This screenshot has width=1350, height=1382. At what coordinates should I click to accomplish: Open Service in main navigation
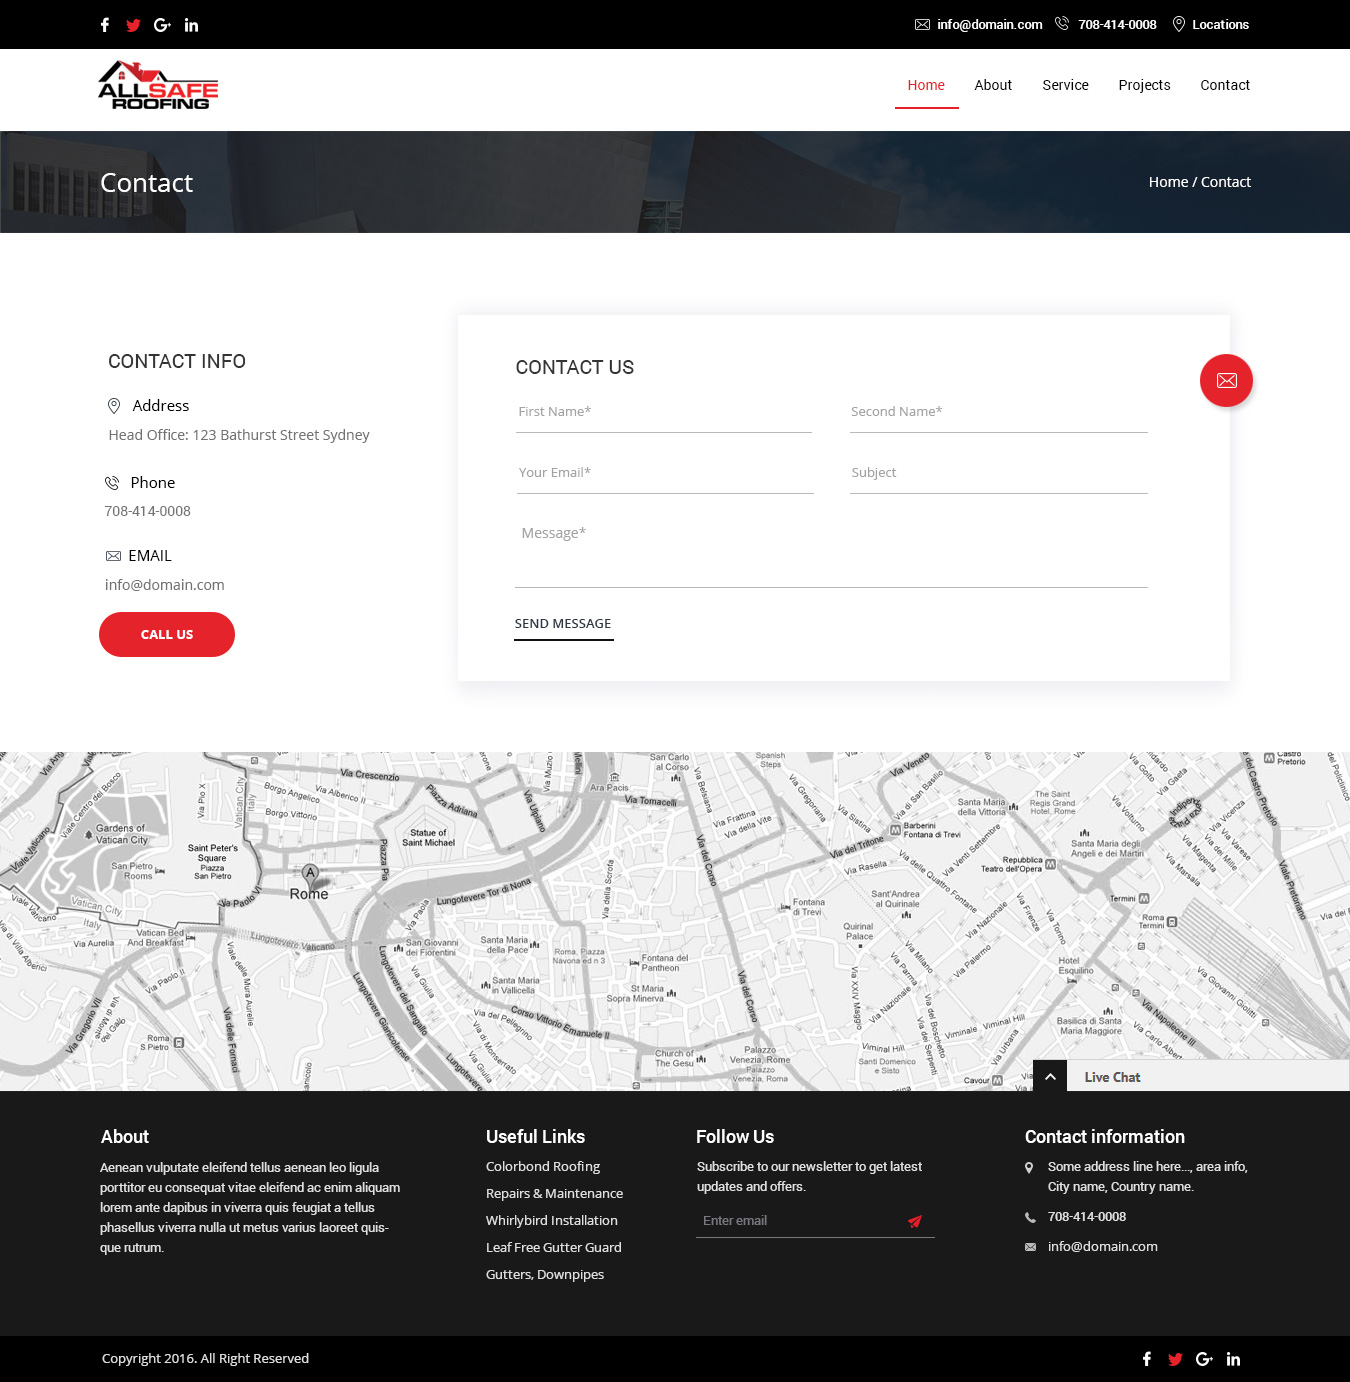point(1065,85)
